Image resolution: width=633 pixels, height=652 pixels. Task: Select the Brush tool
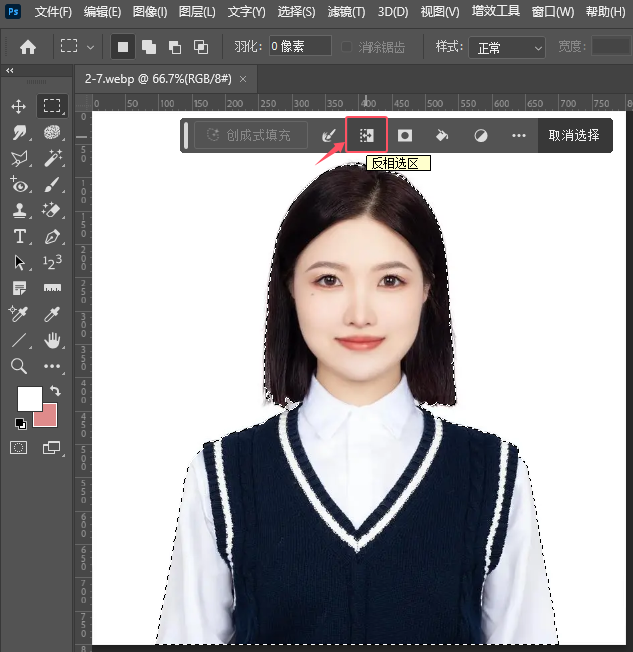52,185
